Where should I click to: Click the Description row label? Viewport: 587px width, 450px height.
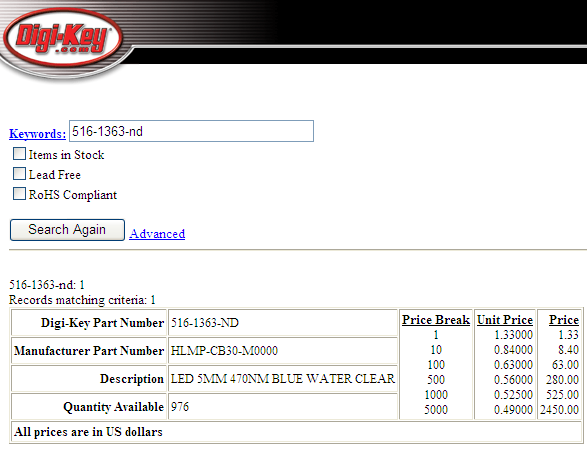132,379
